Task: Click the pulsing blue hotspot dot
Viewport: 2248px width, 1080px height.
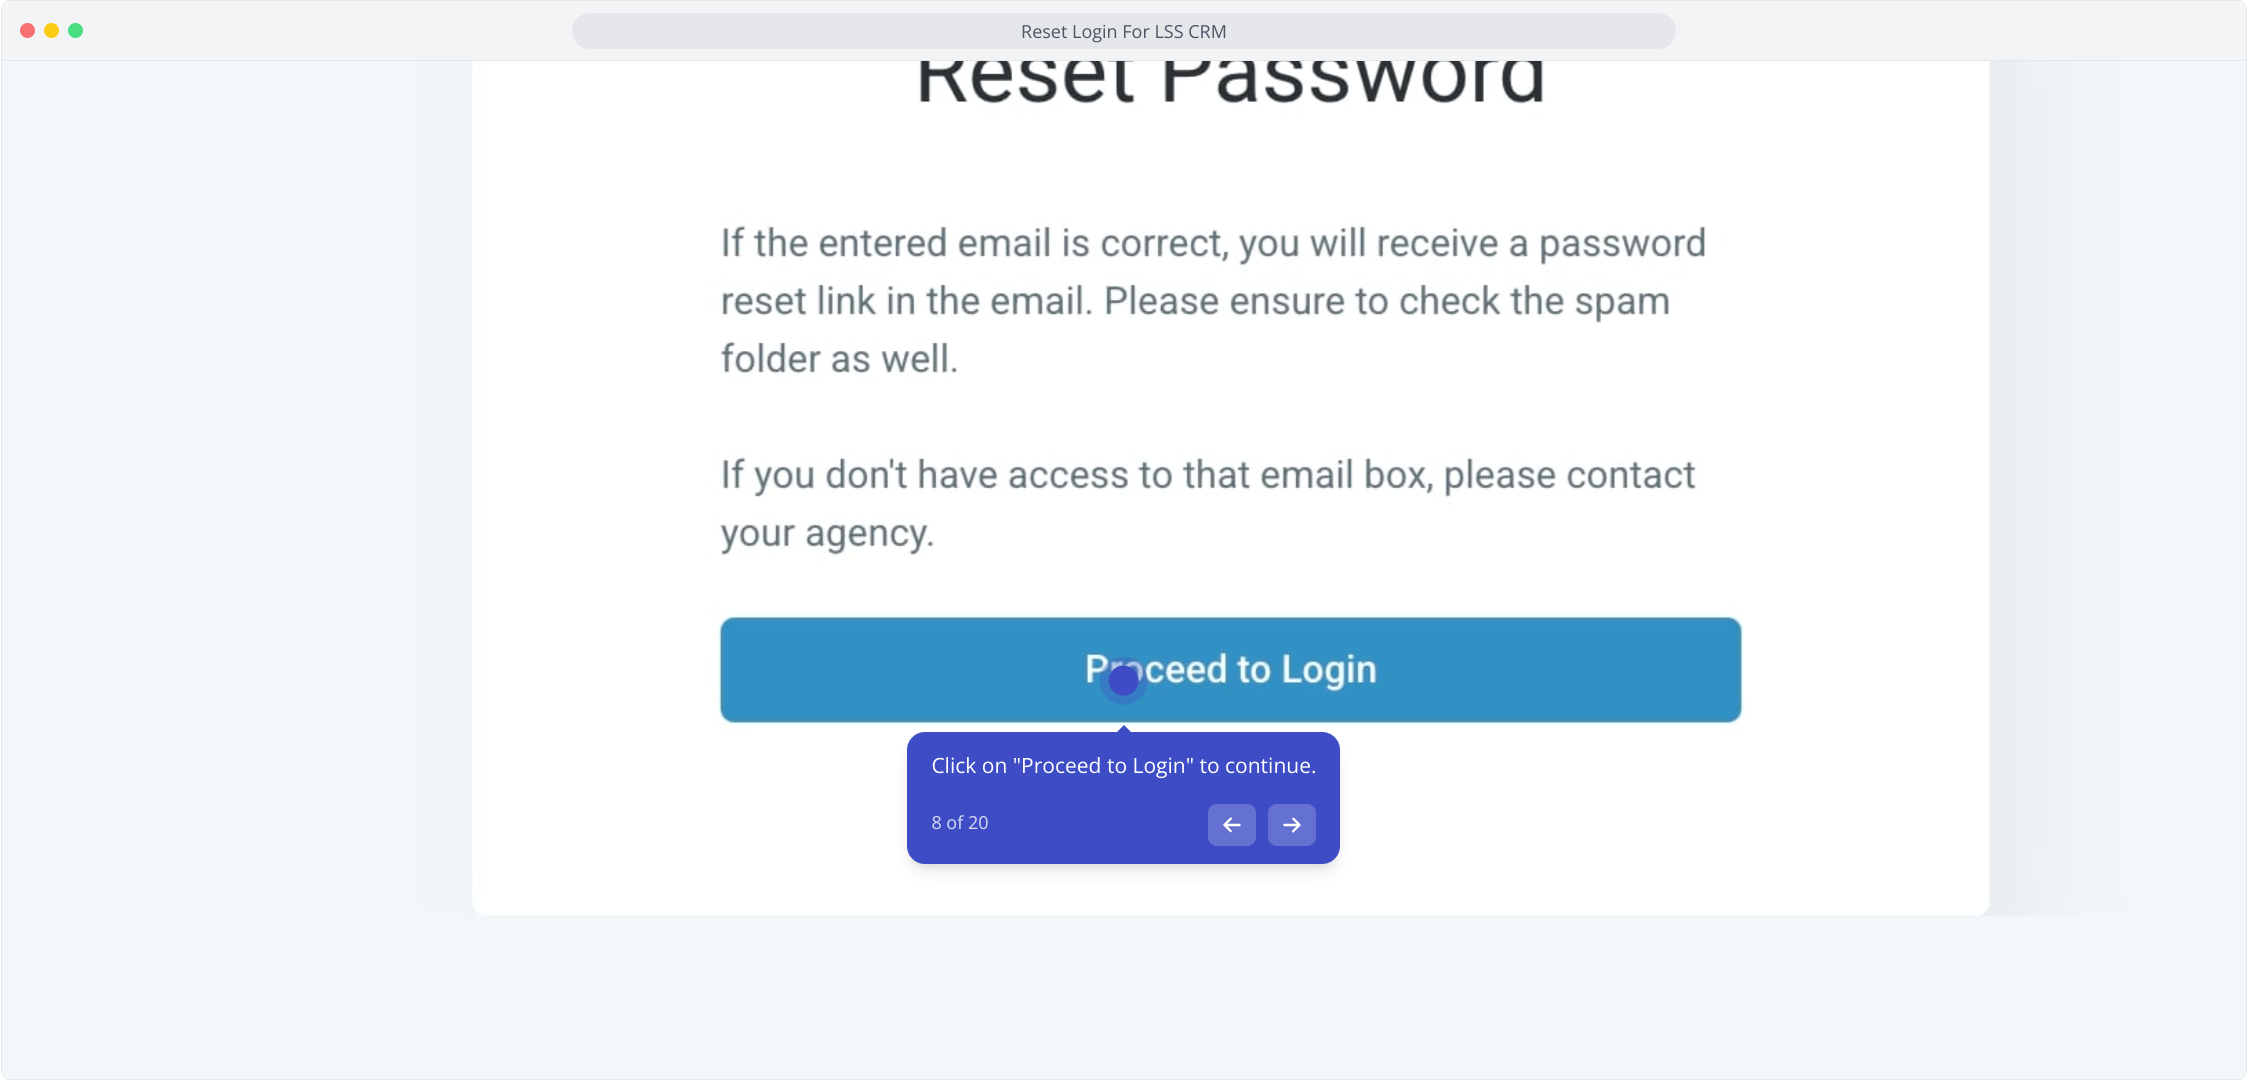Action: 1123,681
